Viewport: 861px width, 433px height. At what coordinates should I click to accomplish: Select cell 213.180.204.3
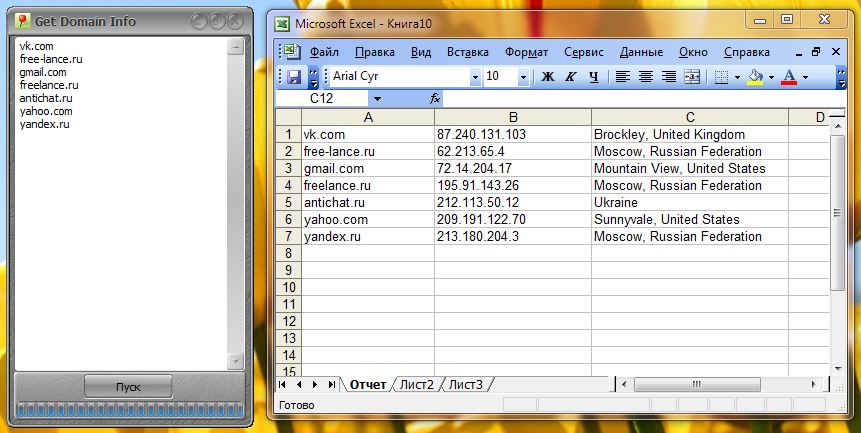[513, 237]
